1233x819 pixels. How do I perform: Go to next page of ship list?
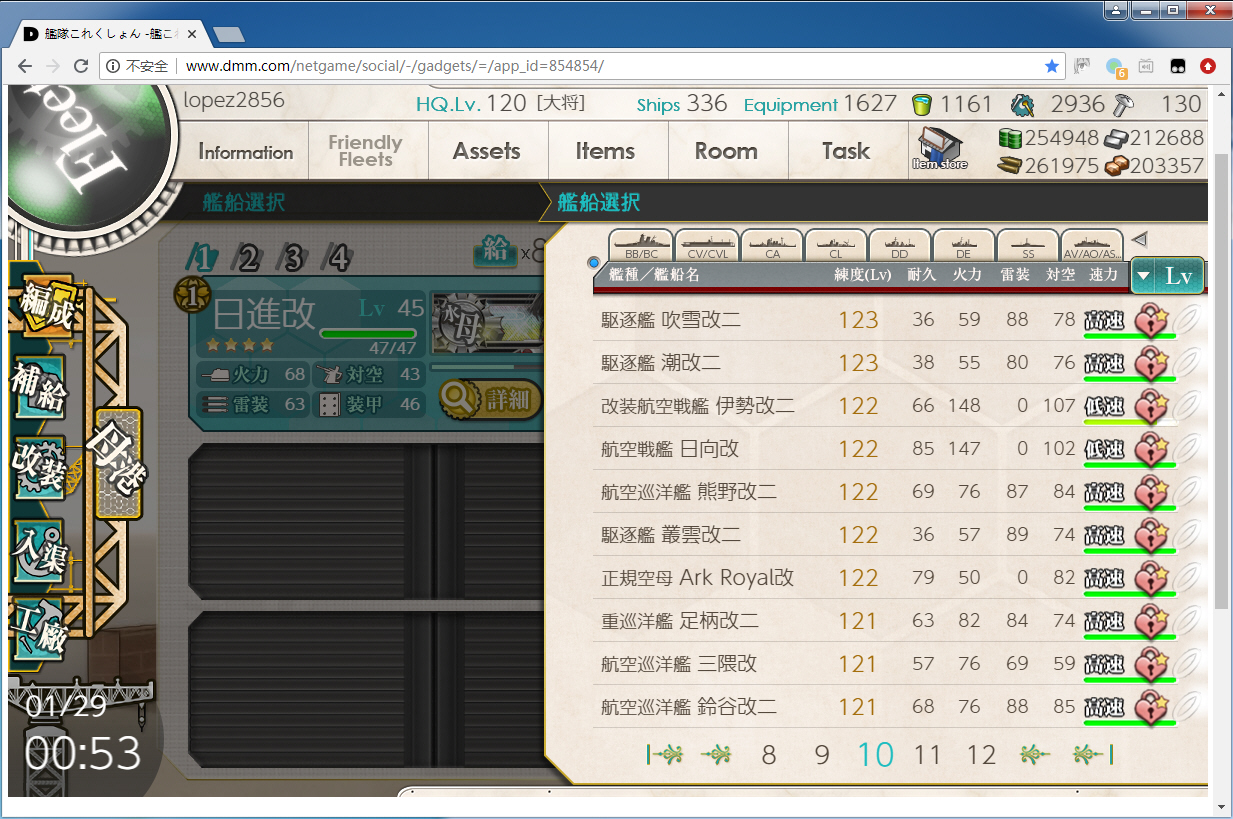pos(1034,755)
